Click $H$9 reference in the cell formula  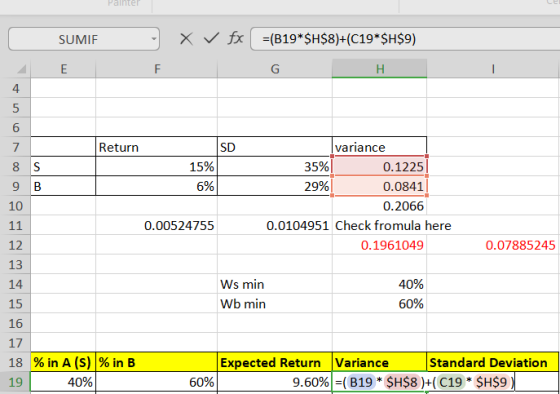[491, 382]
